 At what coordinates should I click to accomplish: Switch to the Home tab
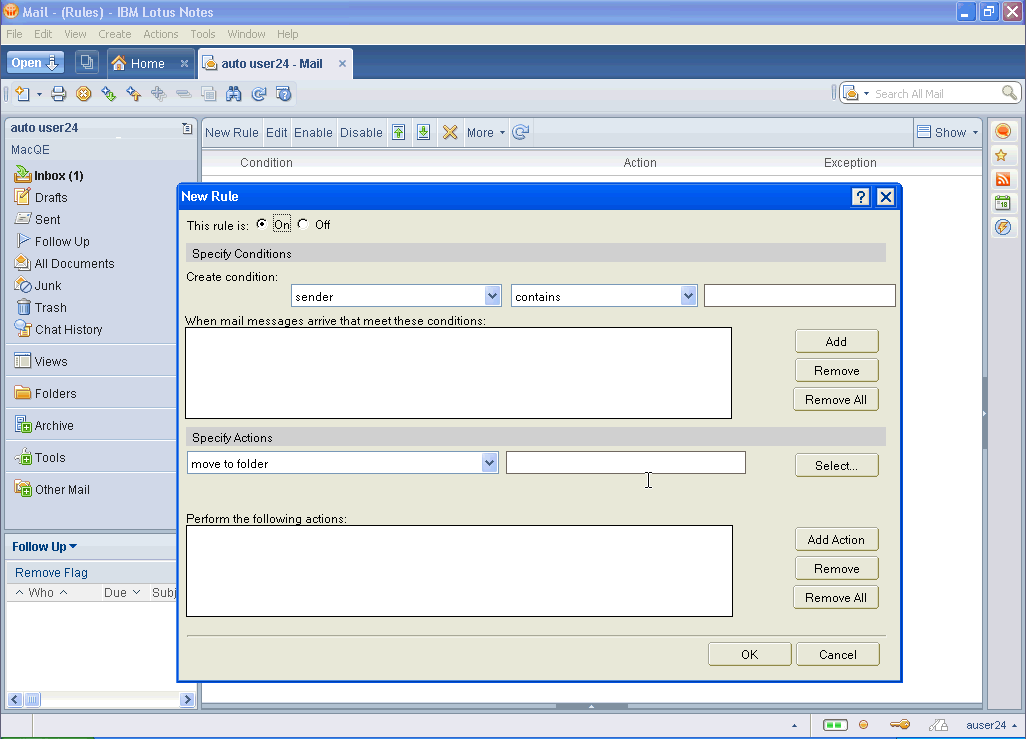click(x=147, y=63)
